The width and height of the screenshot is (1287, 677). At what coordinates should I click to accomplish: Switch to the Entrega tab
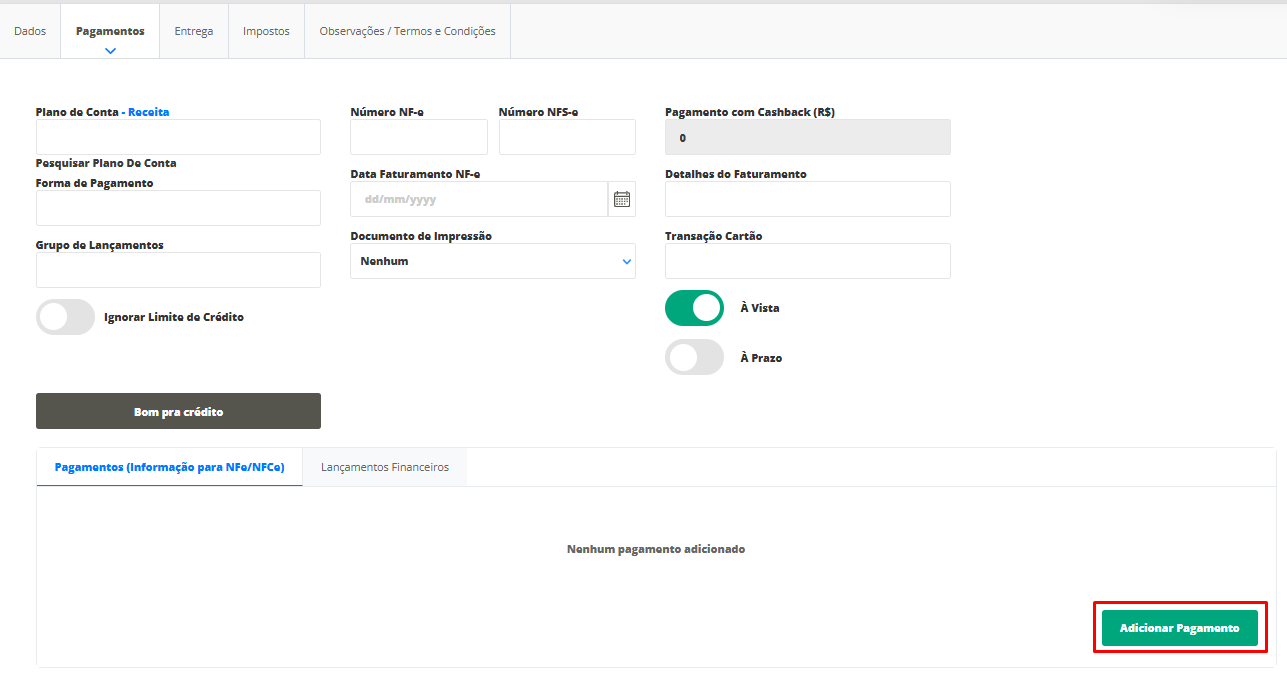coord(194,31)
